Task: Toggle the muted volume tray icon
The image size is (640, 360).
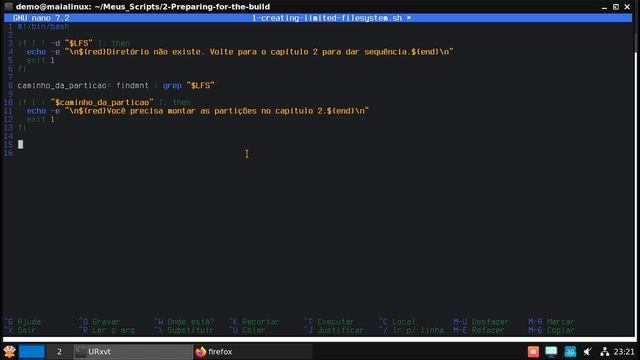Action: (588, 351)
